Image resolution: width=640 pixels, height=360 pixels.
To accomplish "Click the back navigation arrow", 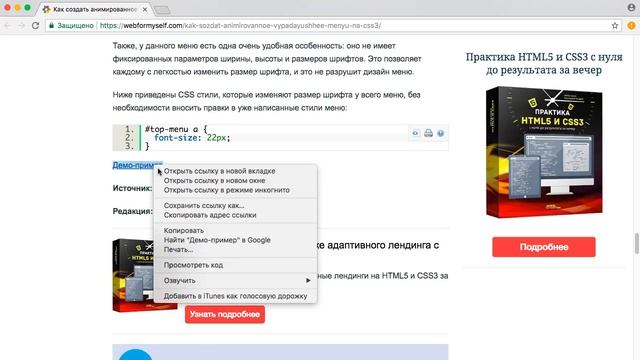I will 7,25.
